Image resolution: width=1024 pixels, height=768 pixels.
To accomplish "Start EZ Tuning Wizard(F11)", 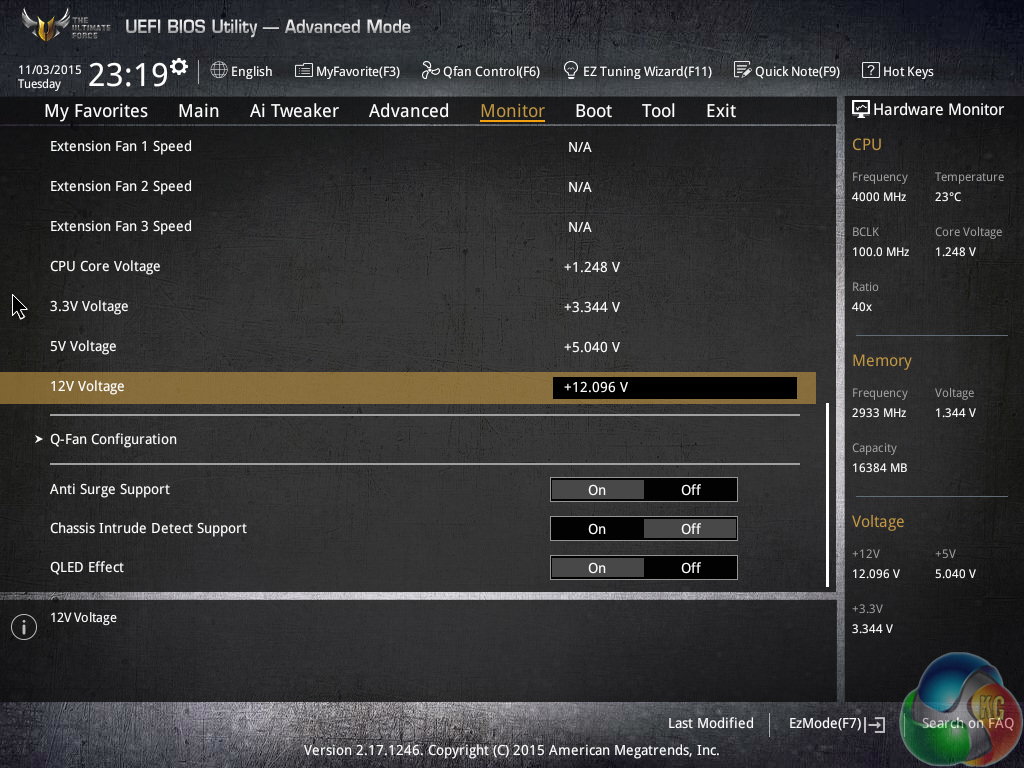I will click(647, 71).
